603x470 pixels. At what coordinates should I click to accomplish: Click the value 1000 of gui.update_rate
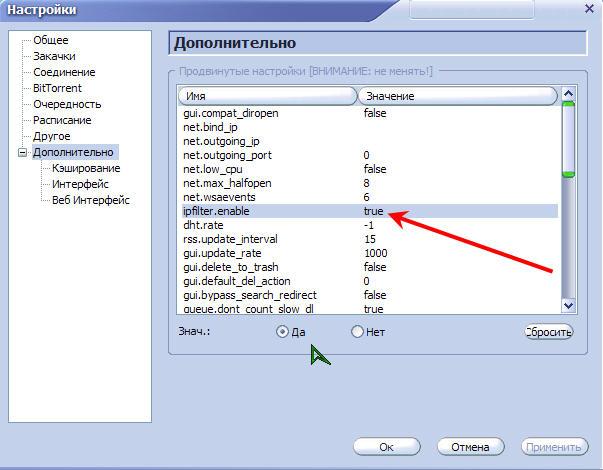pos(376,253)
